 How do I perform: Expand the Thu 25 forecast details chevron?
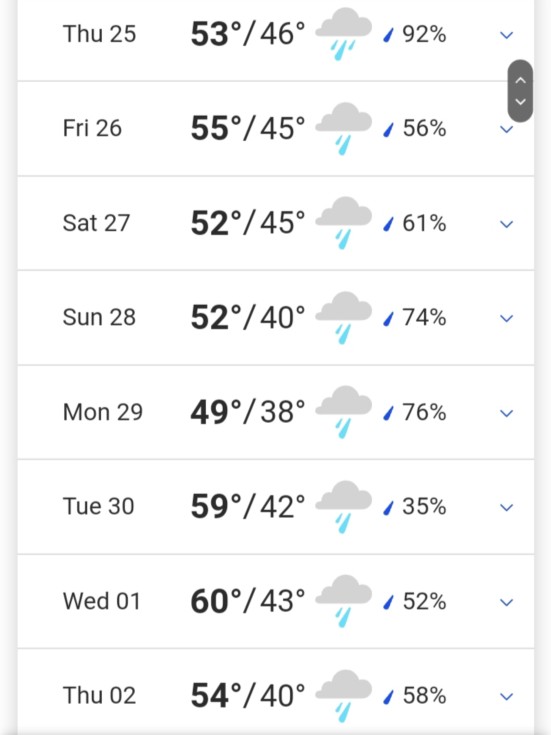(506, 35)
